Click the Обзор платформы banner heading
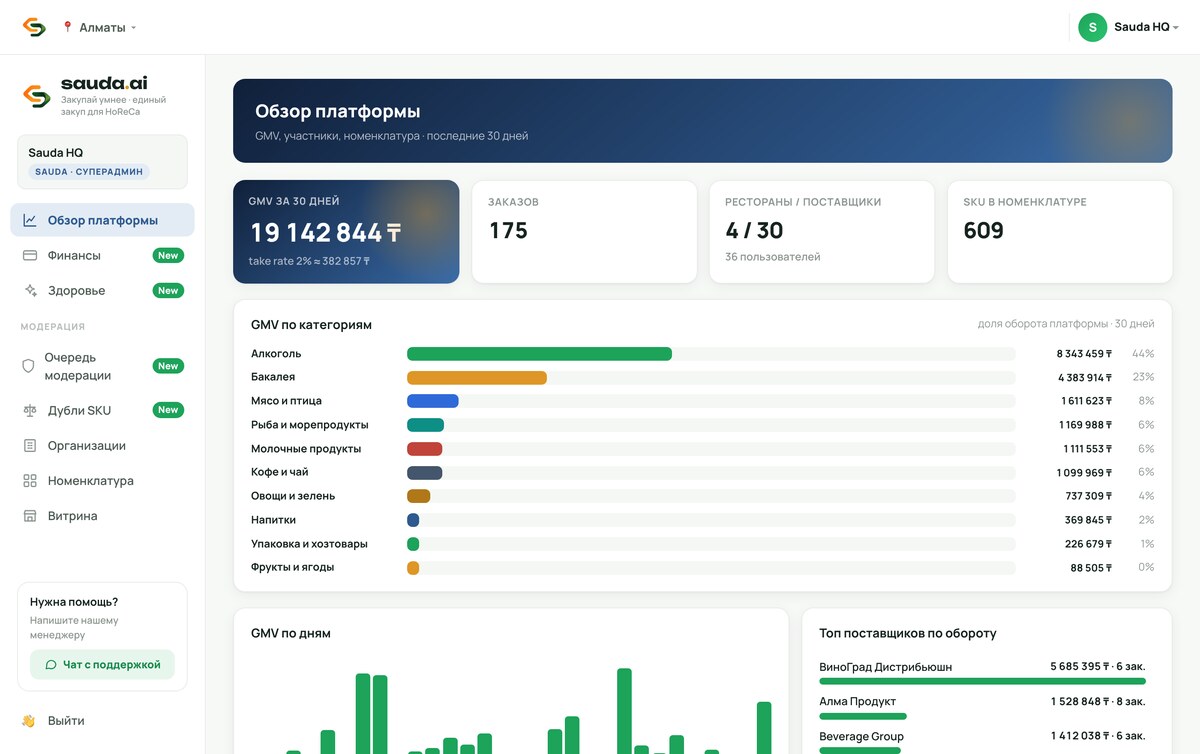 338,111
